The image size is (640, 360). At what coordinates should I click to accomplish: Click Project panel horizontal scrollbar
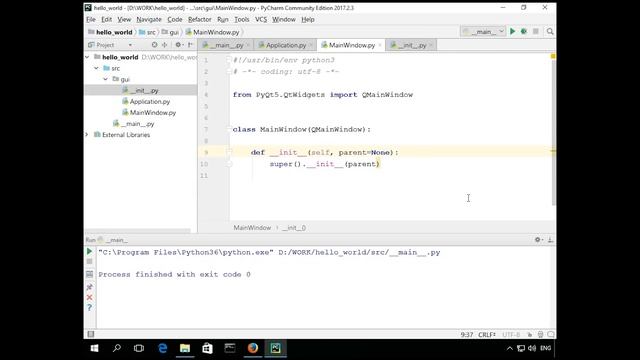tap(137, 231)
